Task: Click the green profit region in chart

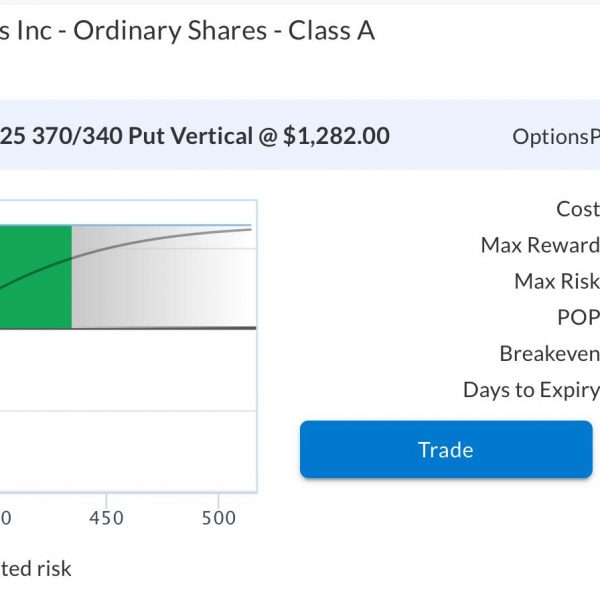Action: (x=36, y=277)
